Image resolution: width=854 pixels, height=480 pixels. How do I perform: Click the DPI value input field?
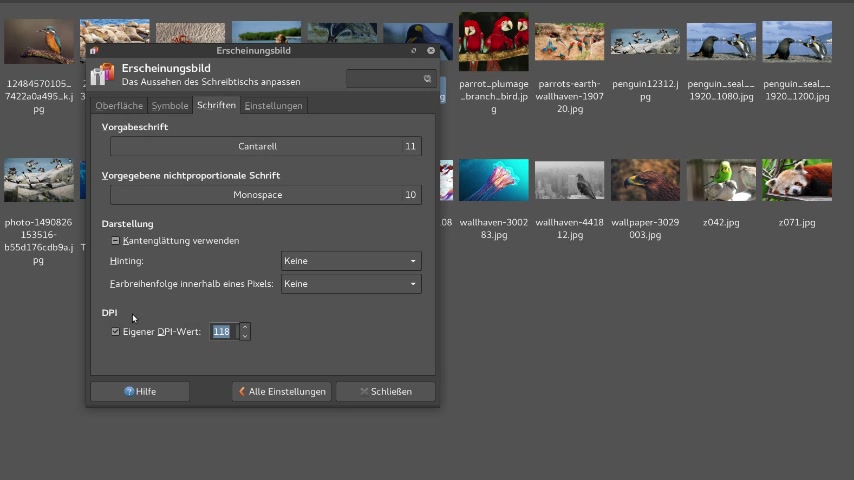[222, 332]
